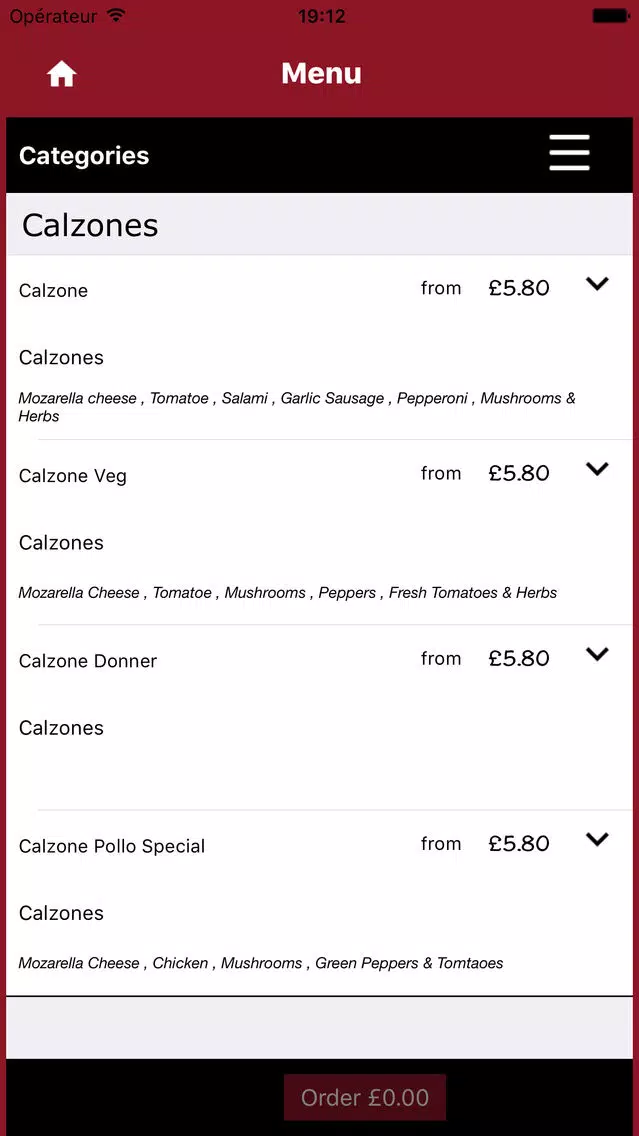The image size is (639, 1136).
Task: Select the Calzone Veg item name
Action: (72, 476)
